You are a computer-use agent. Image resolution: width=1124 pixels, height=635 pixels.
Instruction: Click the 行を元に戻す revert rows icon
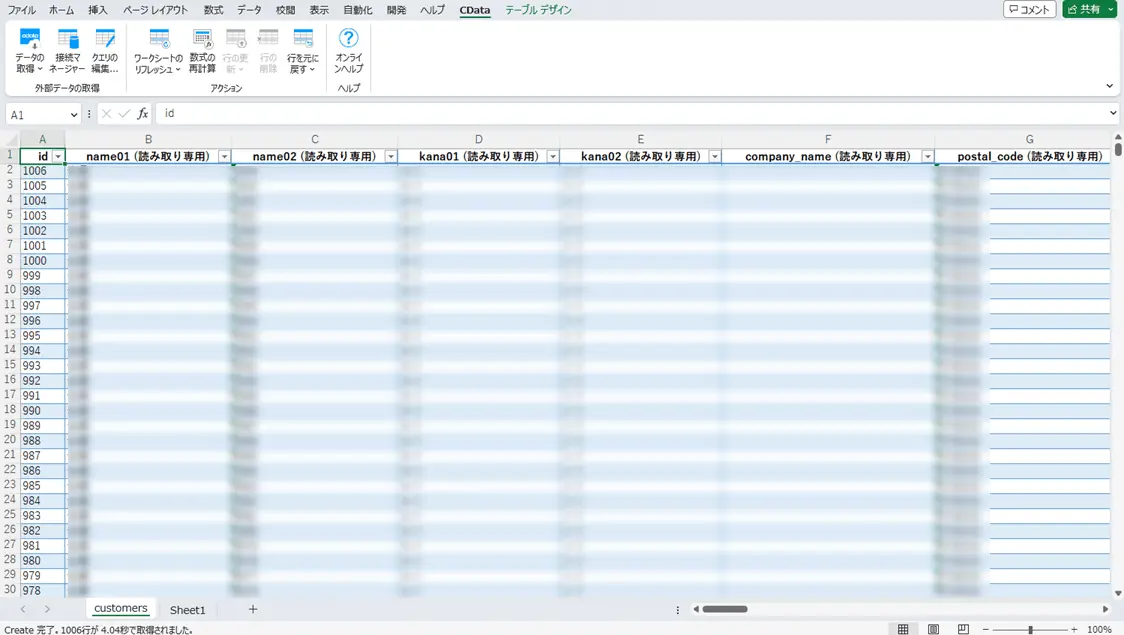click(303, 51)
